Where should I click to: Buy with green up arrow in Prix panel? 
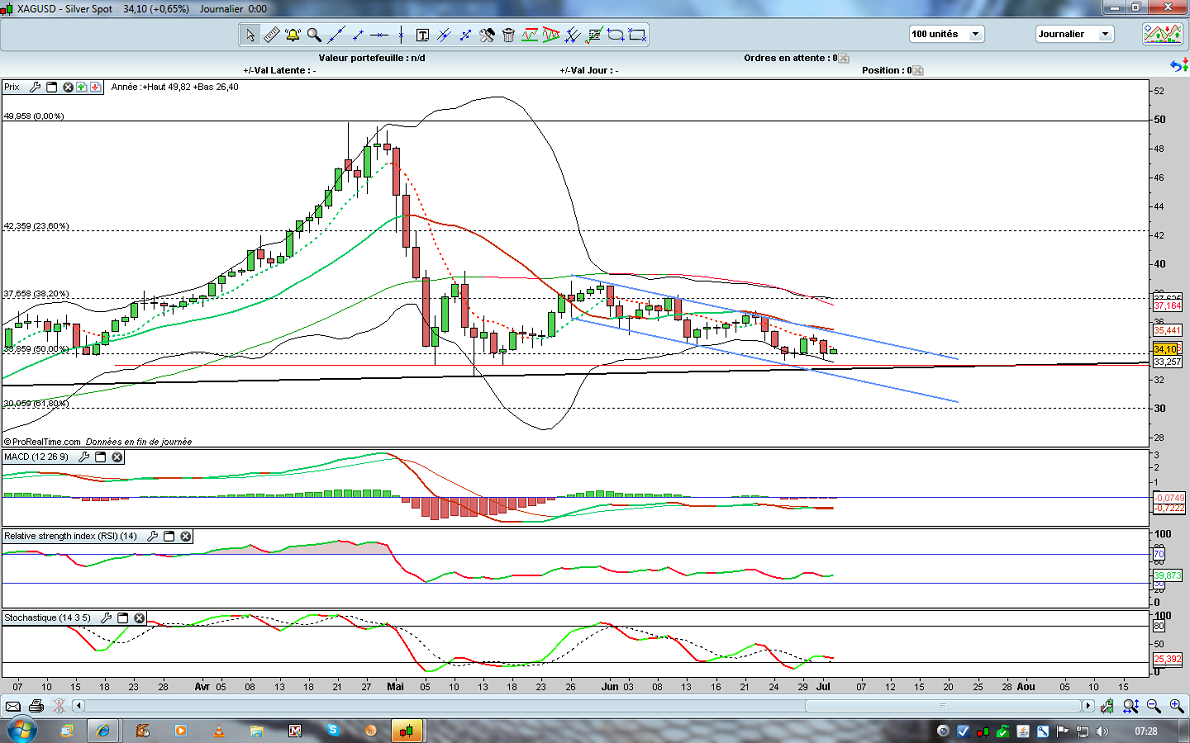coord(82,87)
